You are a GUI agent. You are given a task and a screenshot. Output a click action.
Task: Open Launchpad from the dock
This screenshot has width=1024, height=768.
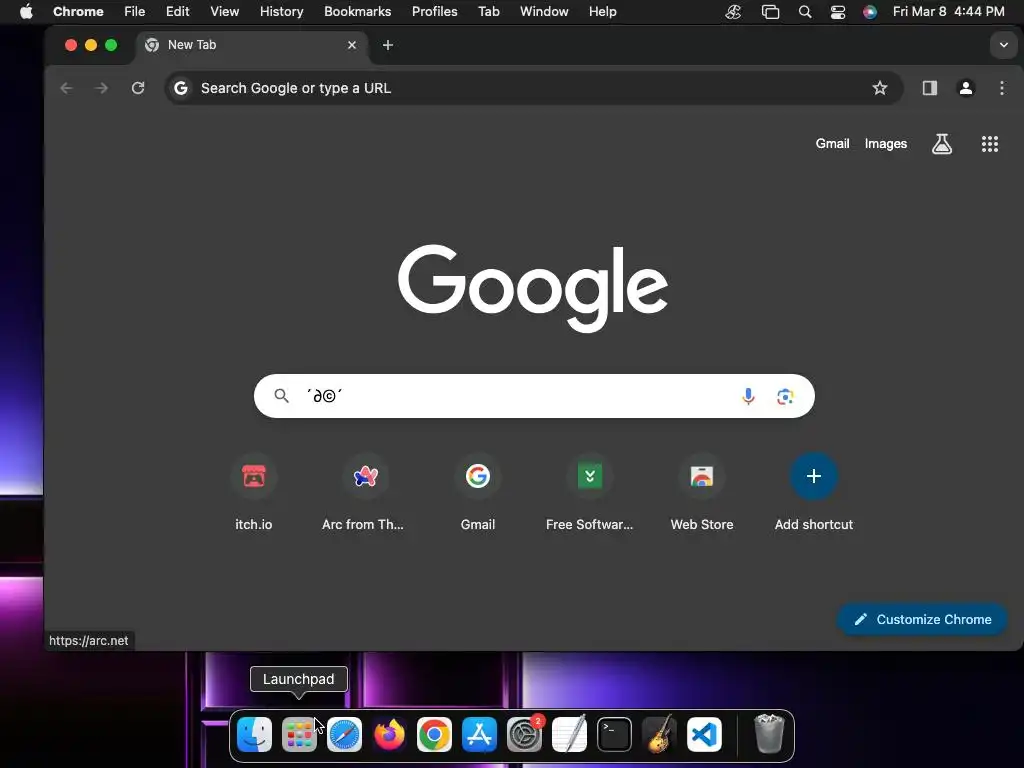[x=299, y=735]
